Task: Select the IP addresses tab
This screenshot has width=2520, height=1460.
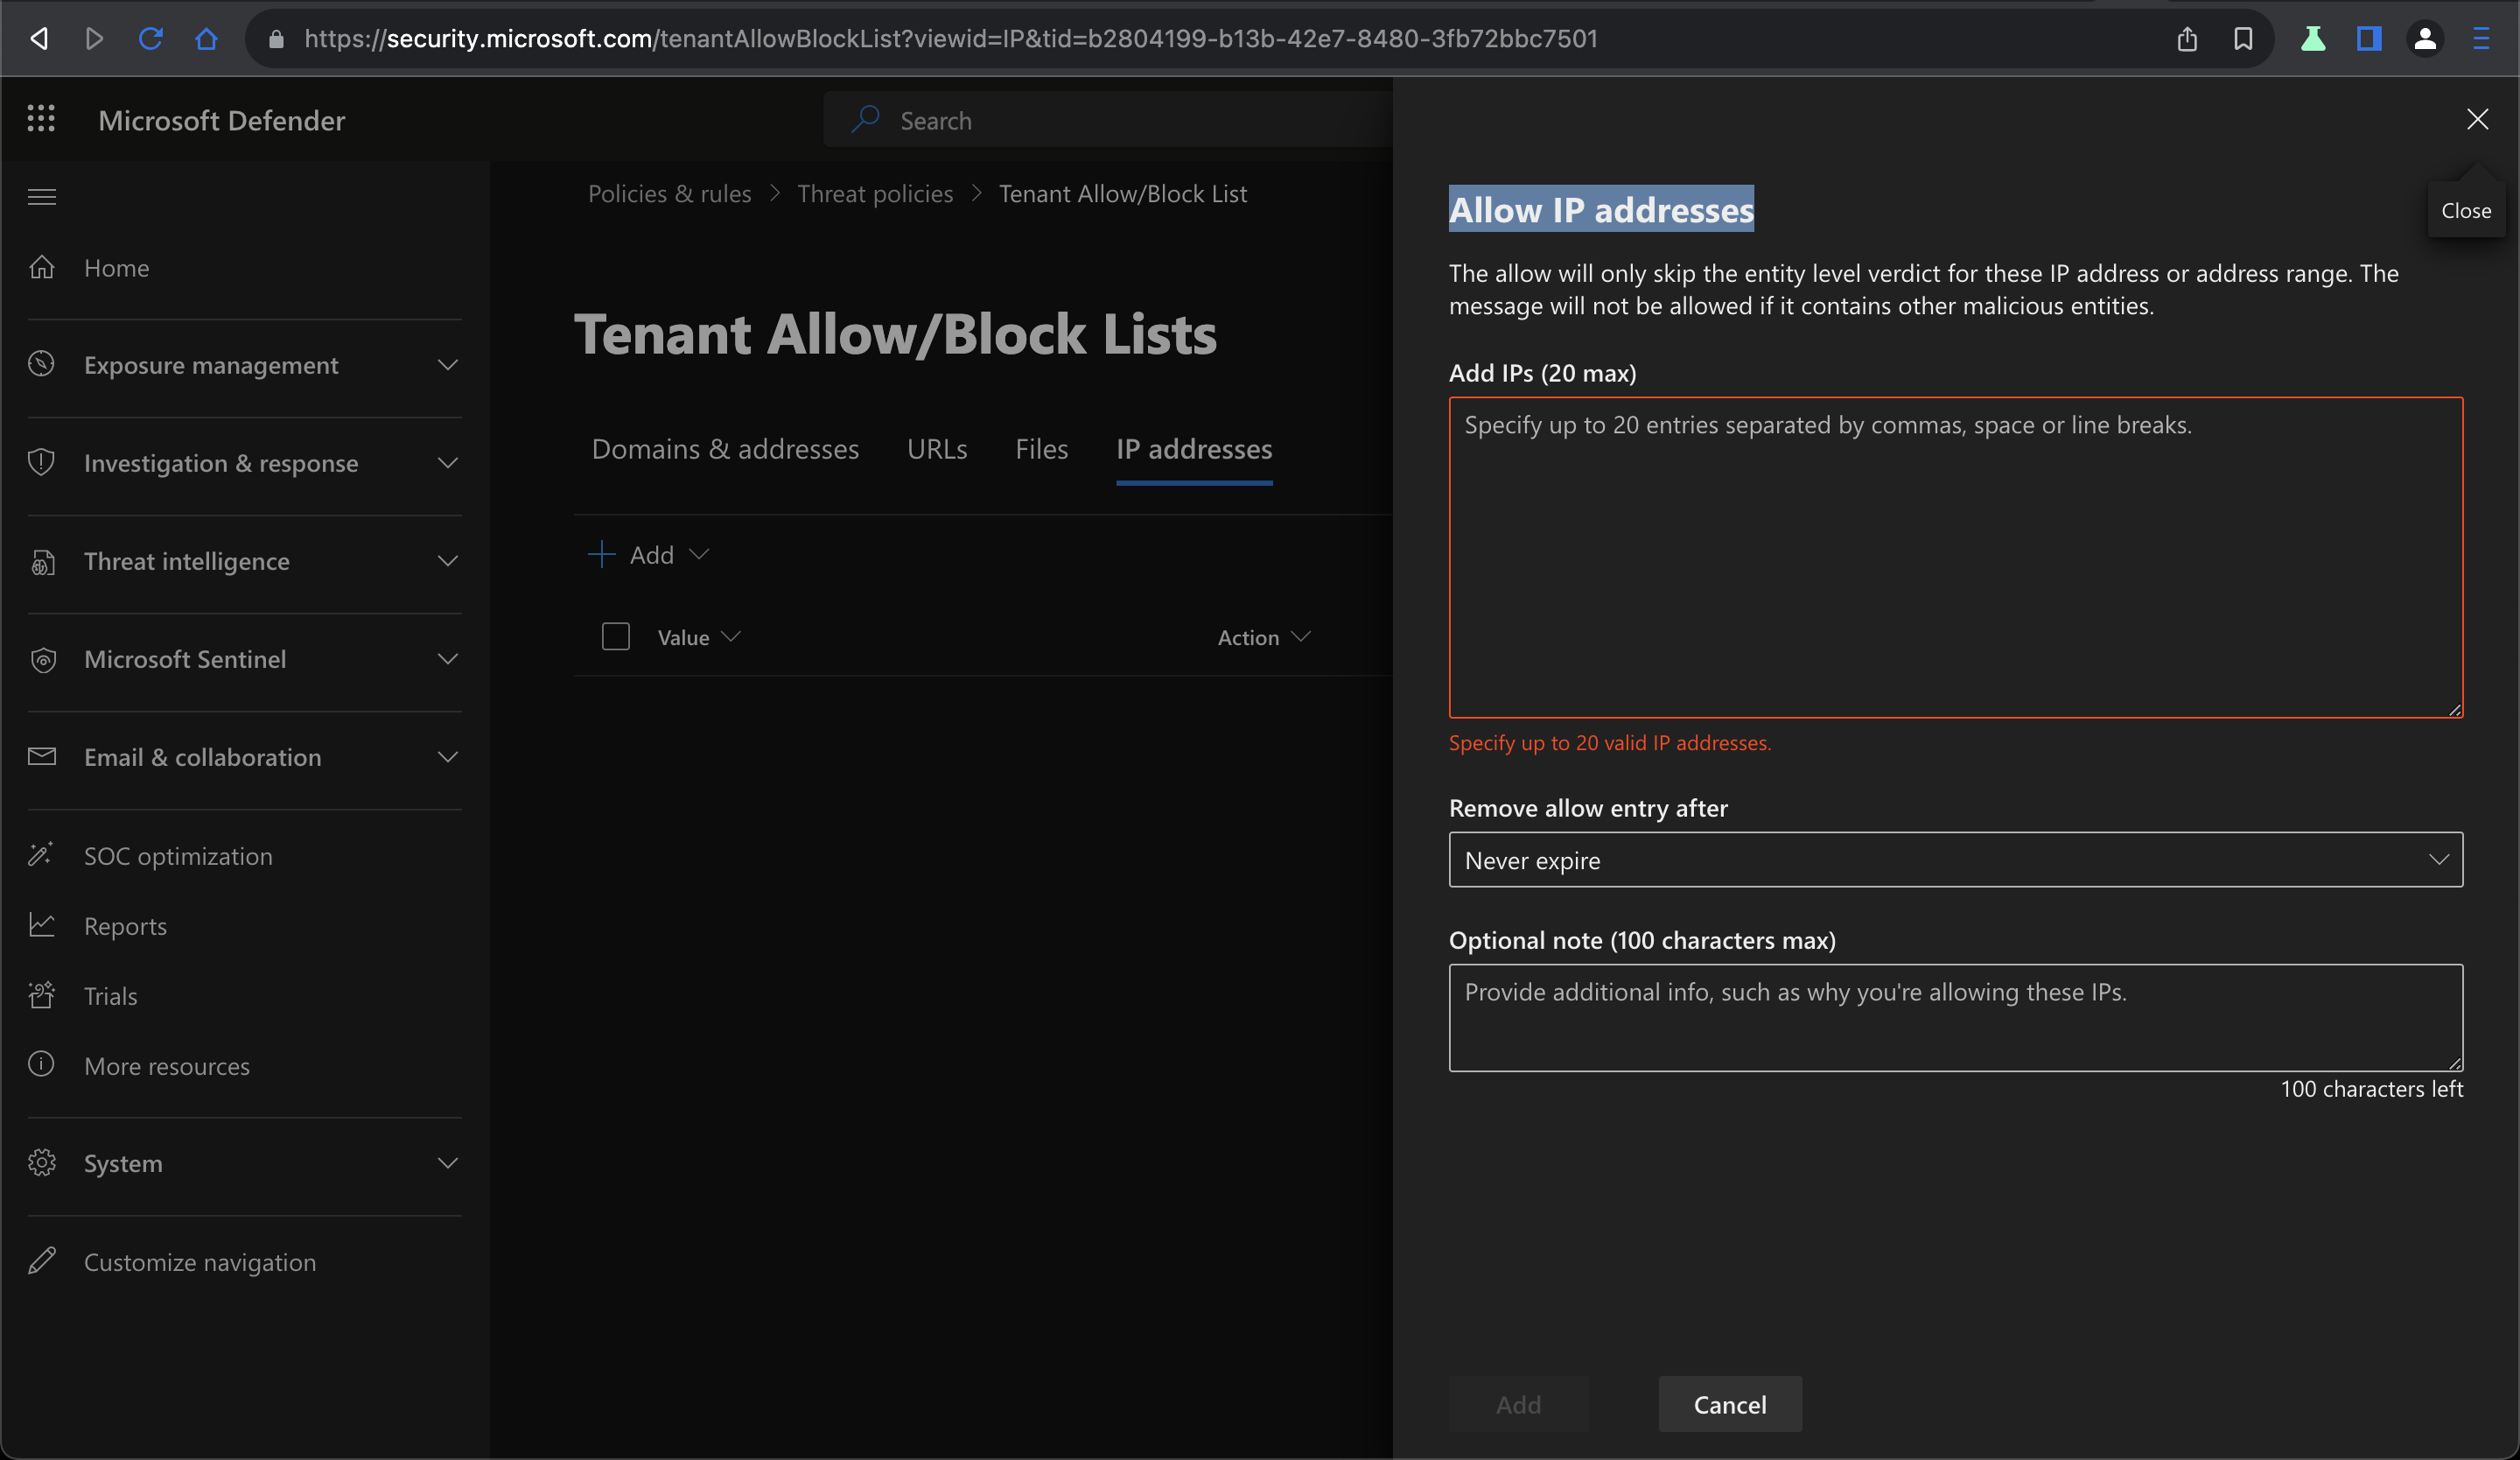Action: point(1194,448)
